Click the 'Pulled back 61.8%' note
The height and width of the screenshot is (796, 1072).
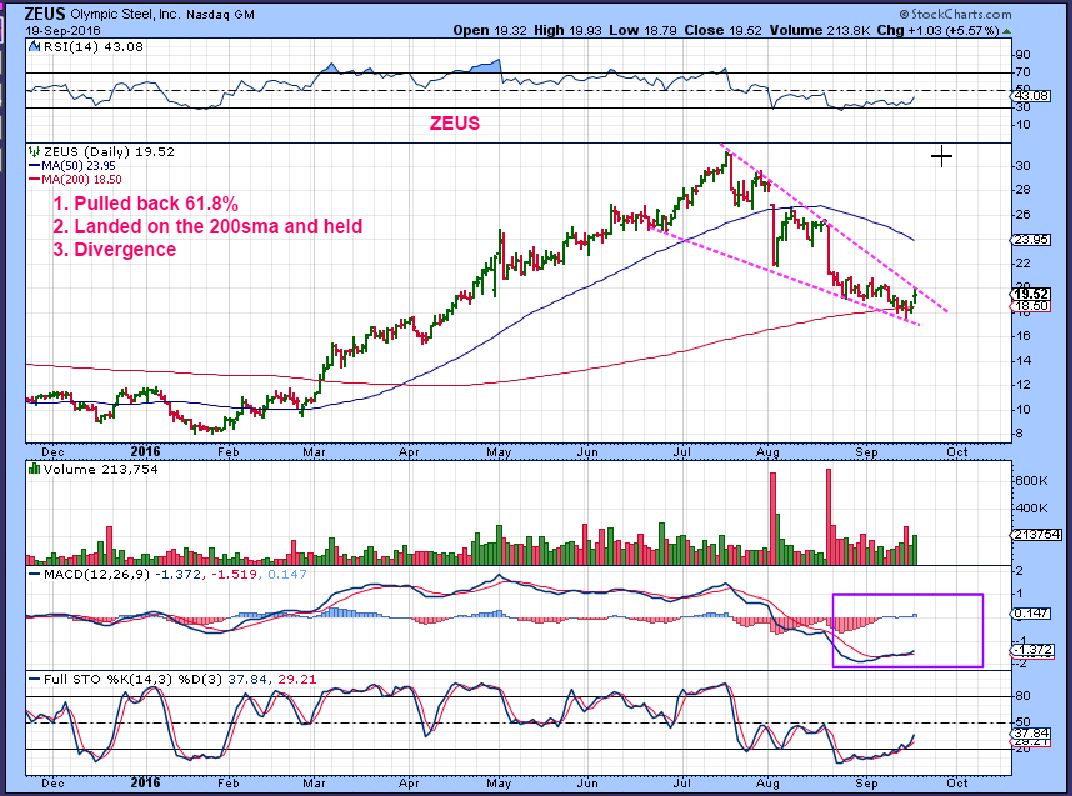click(156, 204)
